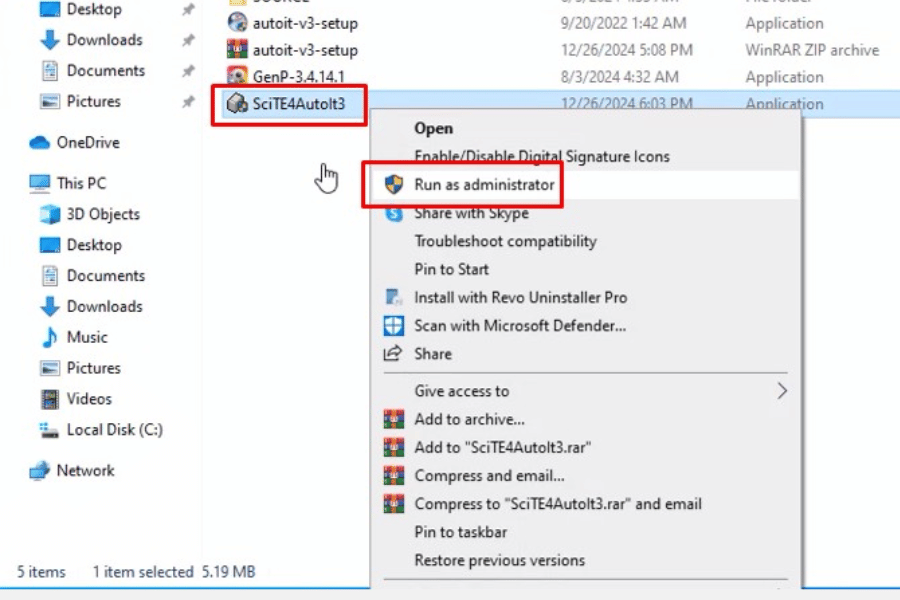
Task: Click the Microsoft Defender shield icon
Action: [394, 326]
